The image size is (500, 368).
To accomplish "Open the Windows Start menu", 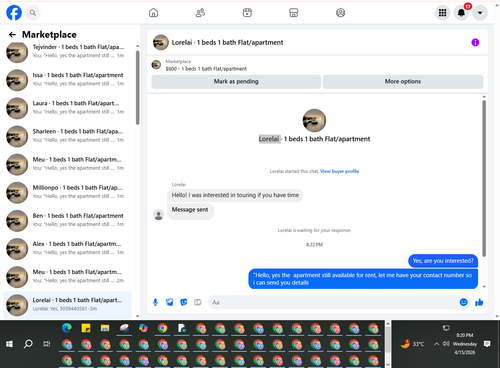I will click(x=9, y=344).
